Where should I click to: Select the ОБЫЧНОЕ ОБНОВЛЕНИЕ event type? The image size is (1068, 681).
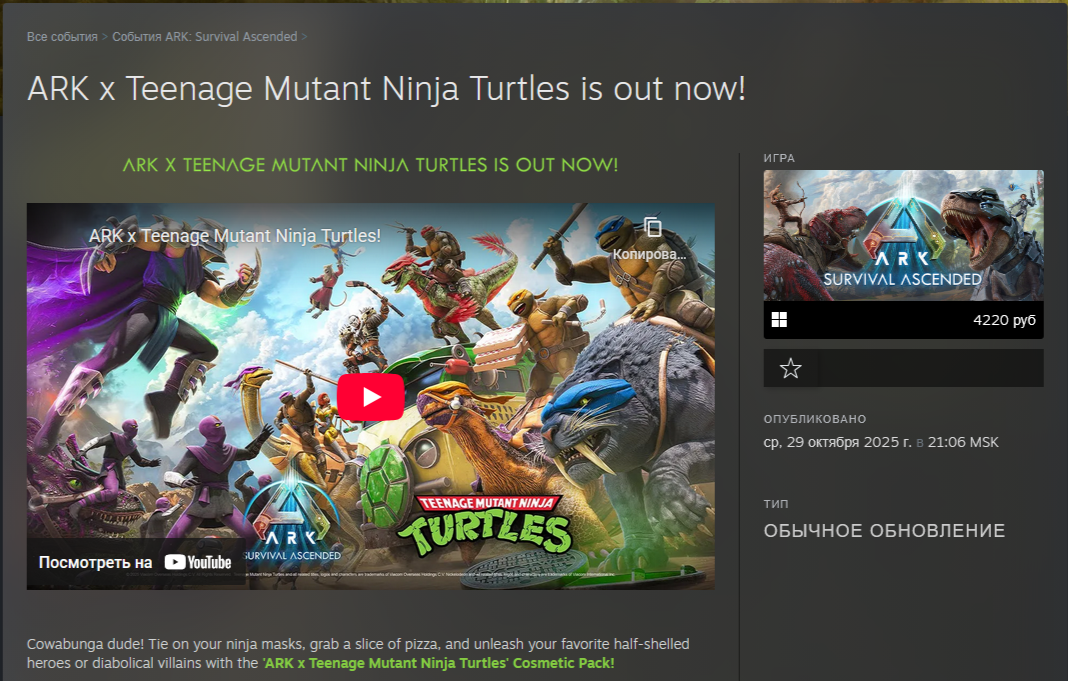coord(884,531)
